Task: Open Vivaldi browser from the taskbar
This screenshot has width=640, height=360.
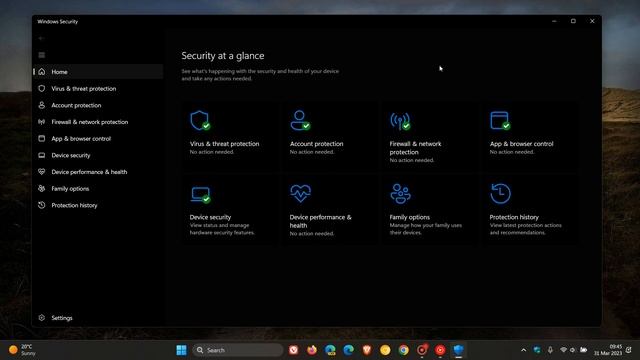Action: tap(293, 350)
